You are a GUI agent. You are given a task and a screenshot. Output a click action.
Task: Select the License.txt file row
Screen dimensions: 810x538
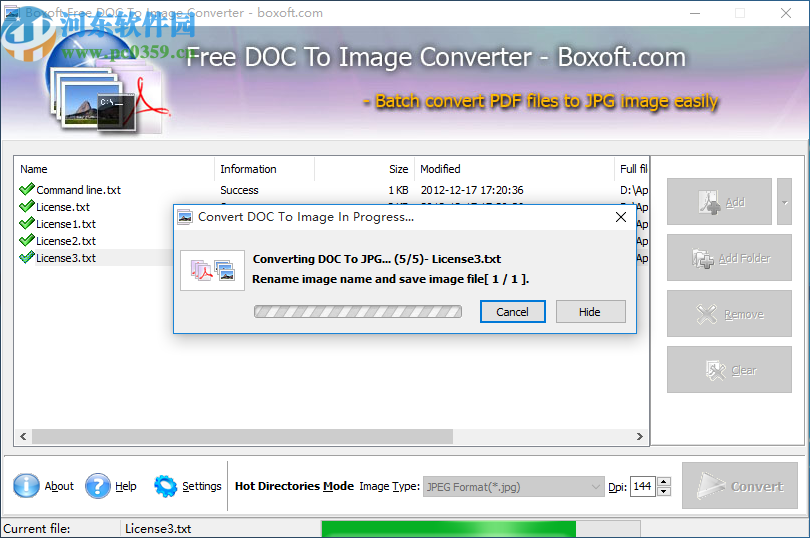[x=95, y=207]
